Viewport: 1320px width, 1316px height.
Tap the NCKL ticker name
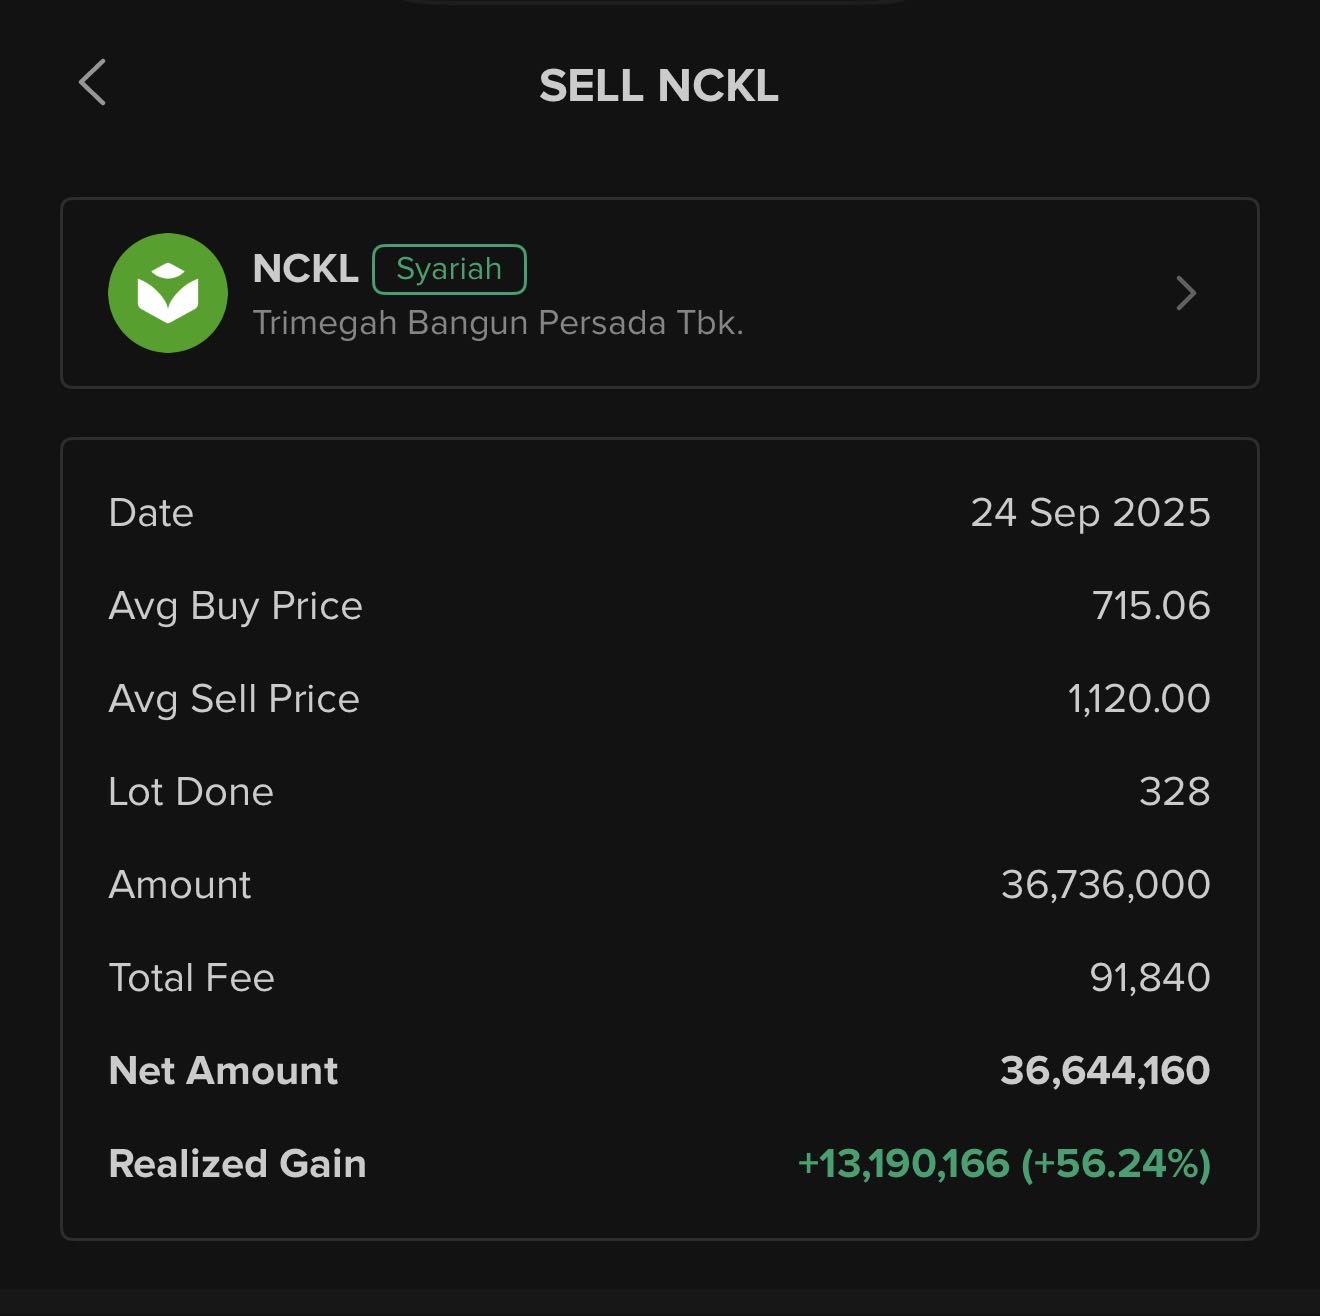(305, 269)
